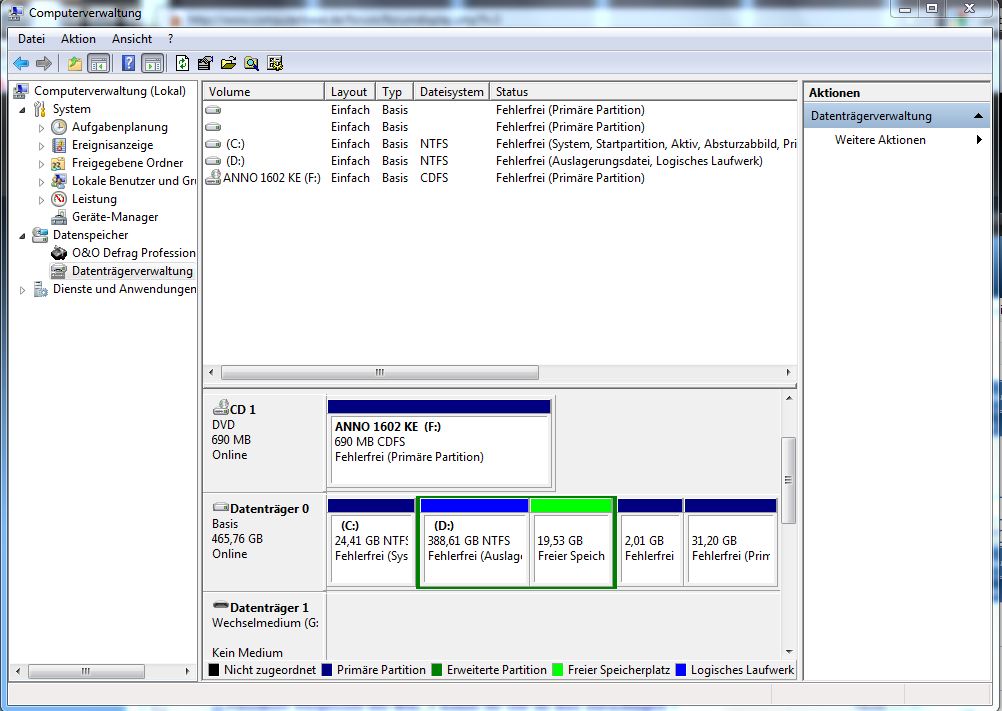Expand Lokale Benutzer und Gruppen arrow
This screenshot has width=1002, height=711.
coord(42,181)
